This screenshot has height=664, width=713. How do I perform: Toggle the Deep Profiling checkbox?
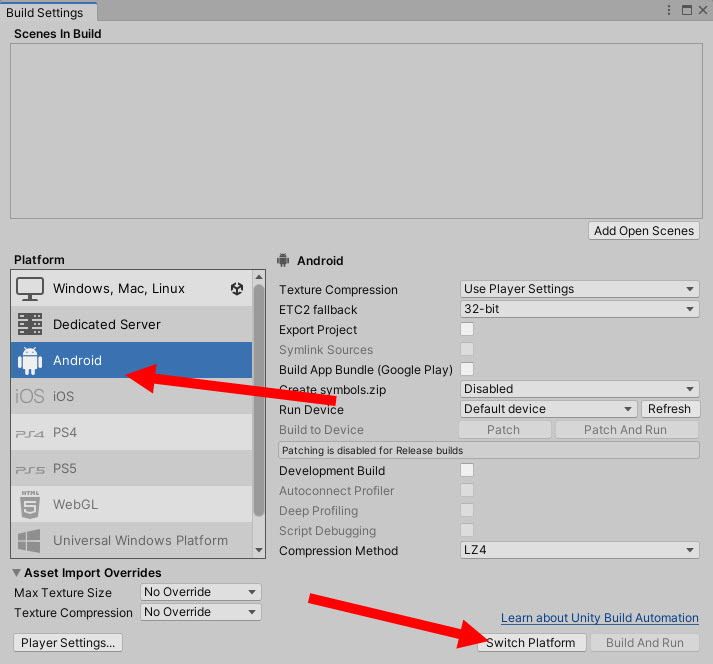(x=467, y=510)
